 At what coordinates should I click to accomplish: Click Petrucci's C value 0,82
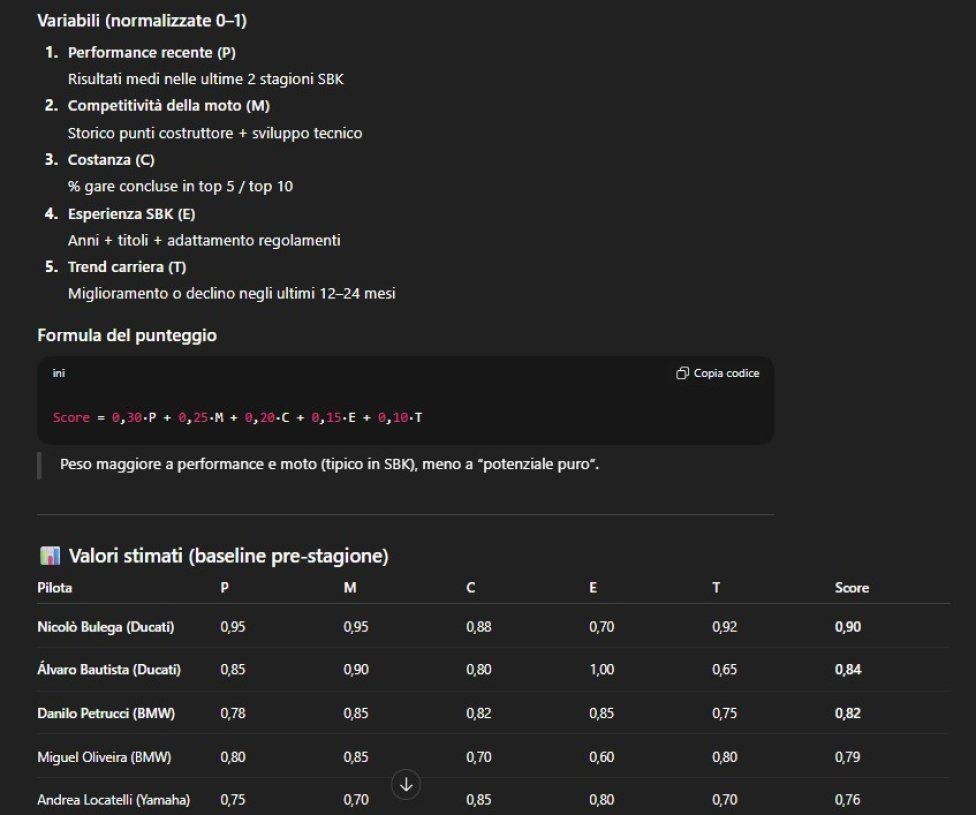click(479, 714)
